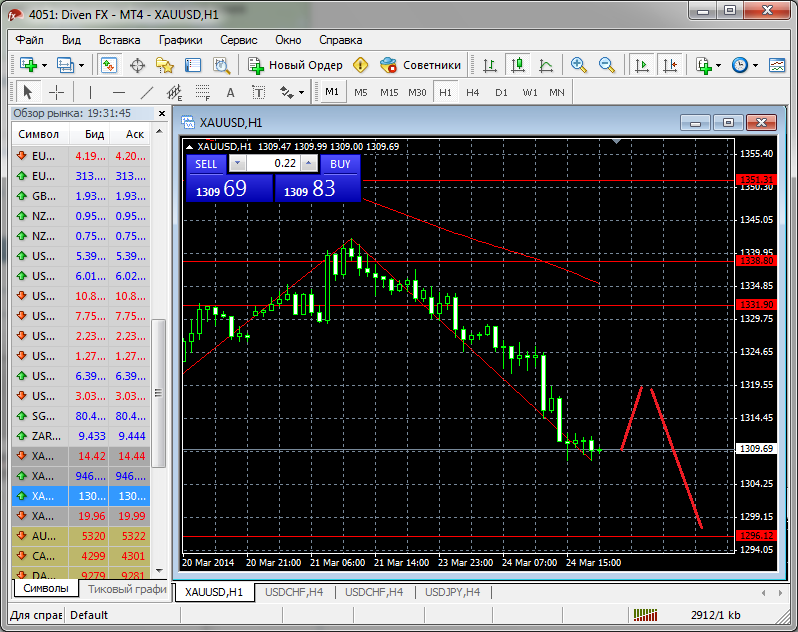This screenshot has height=632, width=798.
Task: Click the BUY button on chart
Action: click(x=340, y=164)
